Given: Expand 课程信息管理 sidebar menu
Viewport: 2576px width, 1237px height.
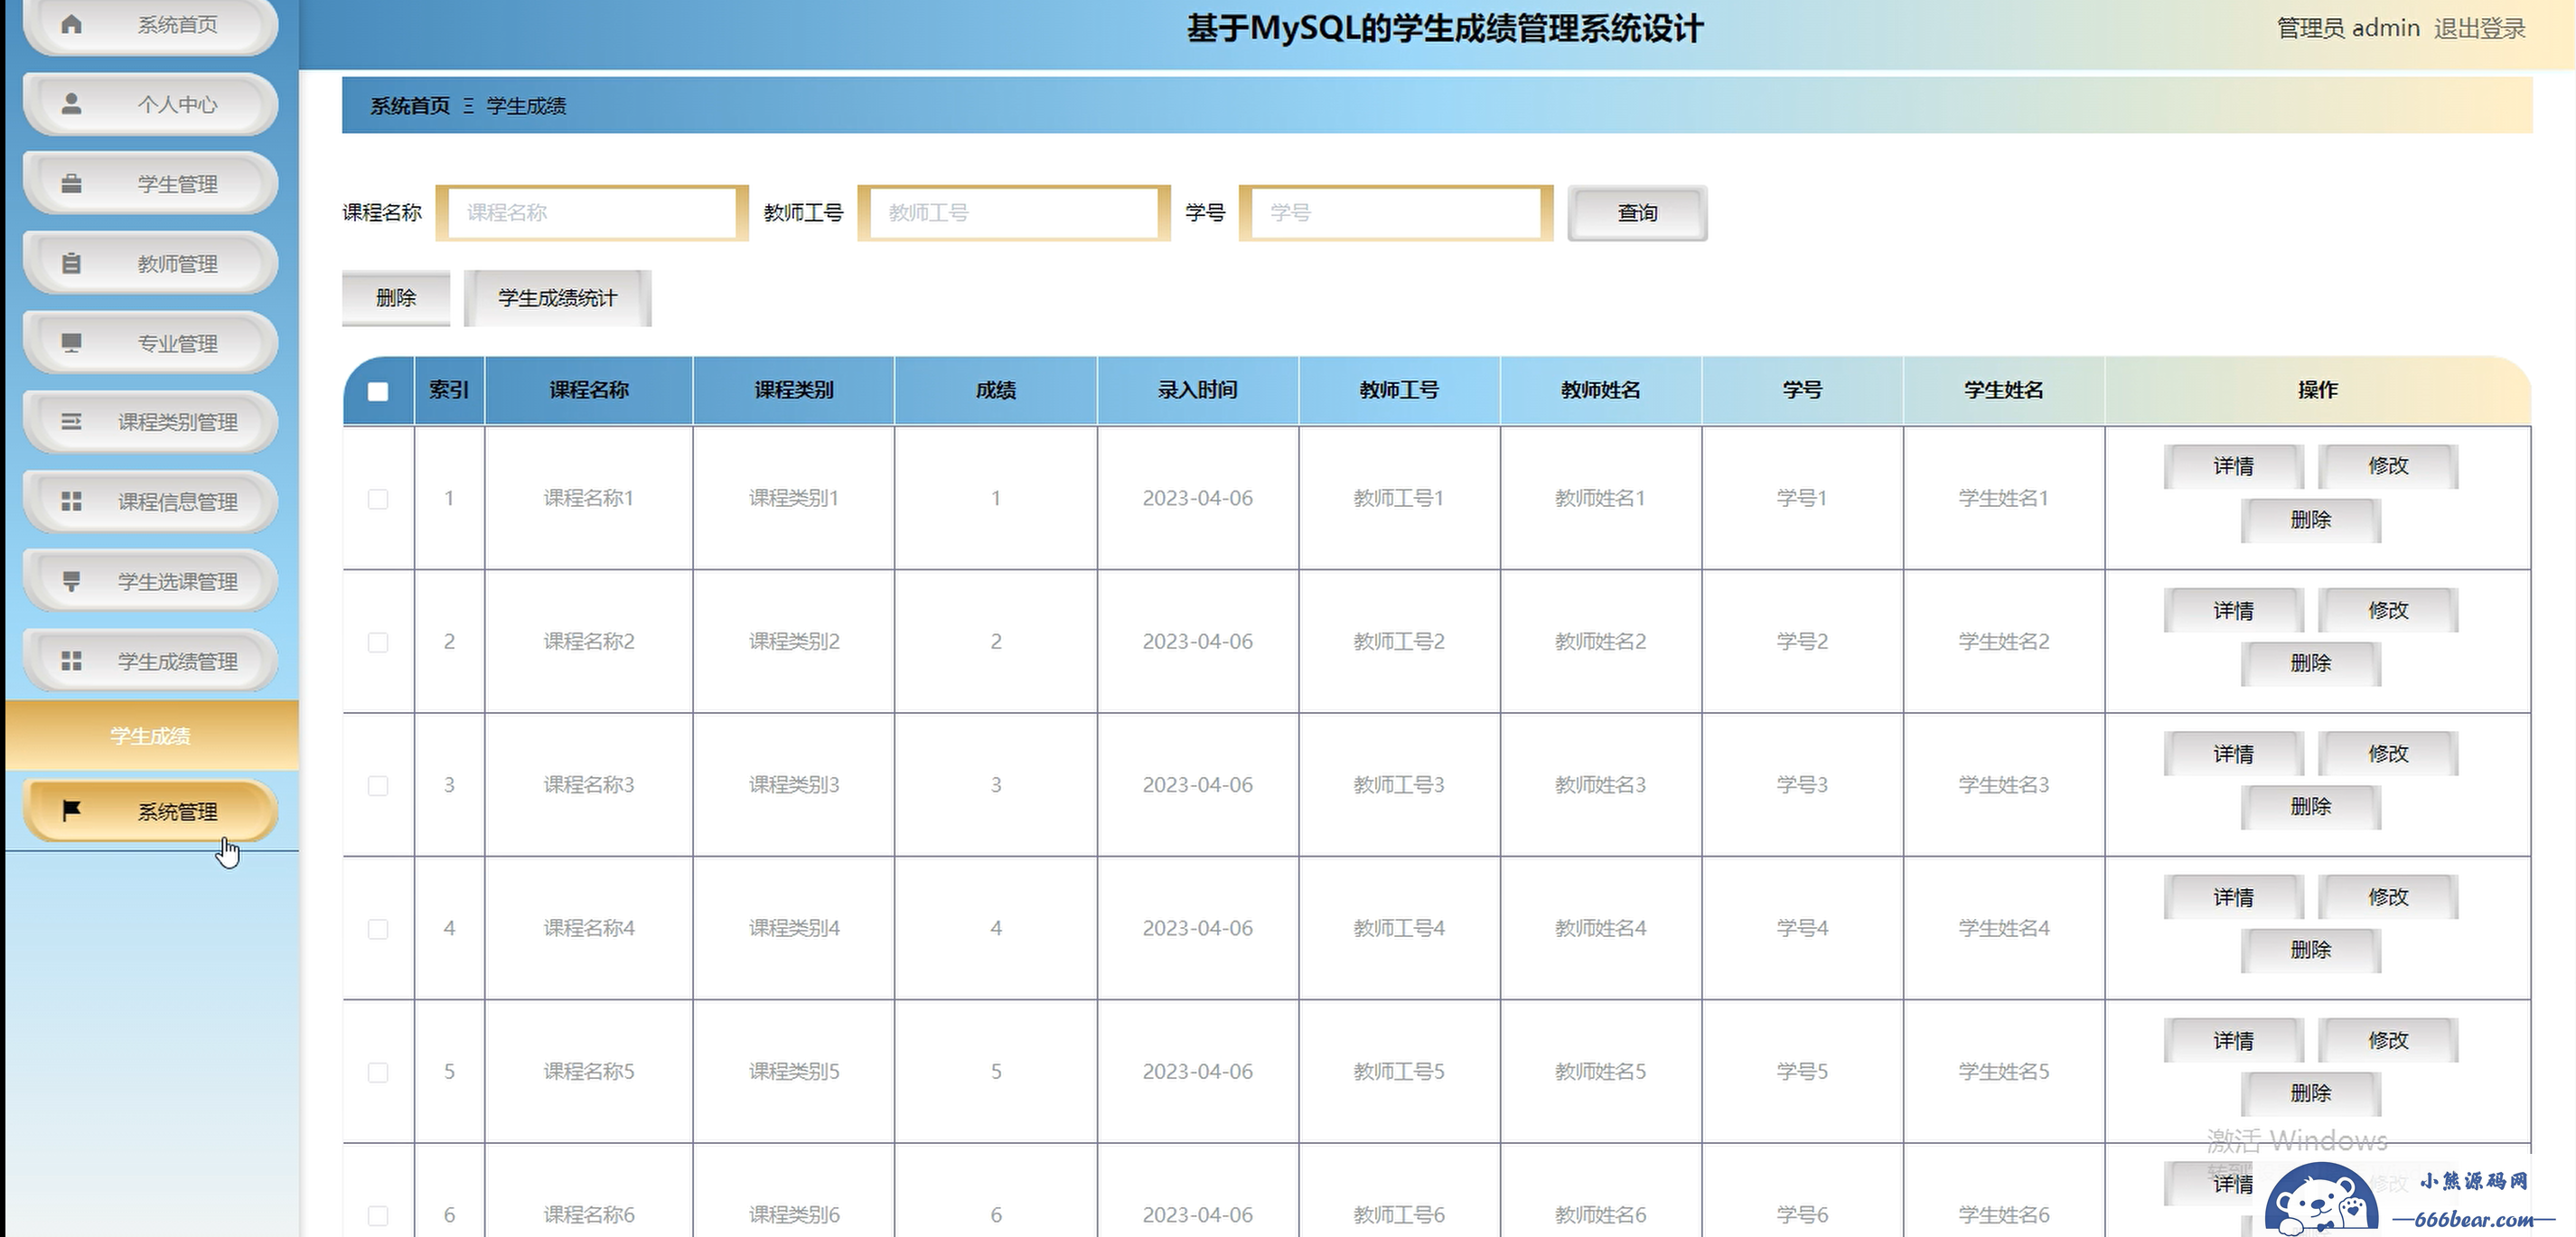Looking at the screenshot, I should point(150,501).
